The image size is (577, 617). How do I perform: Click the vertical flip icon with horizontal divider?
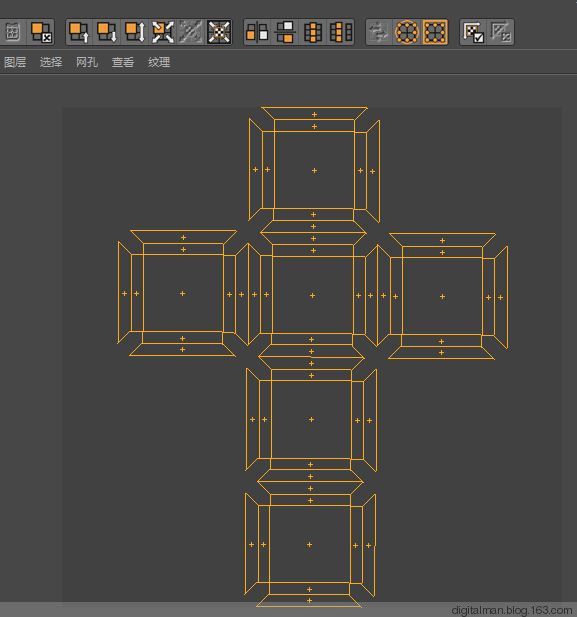[285, 32]
